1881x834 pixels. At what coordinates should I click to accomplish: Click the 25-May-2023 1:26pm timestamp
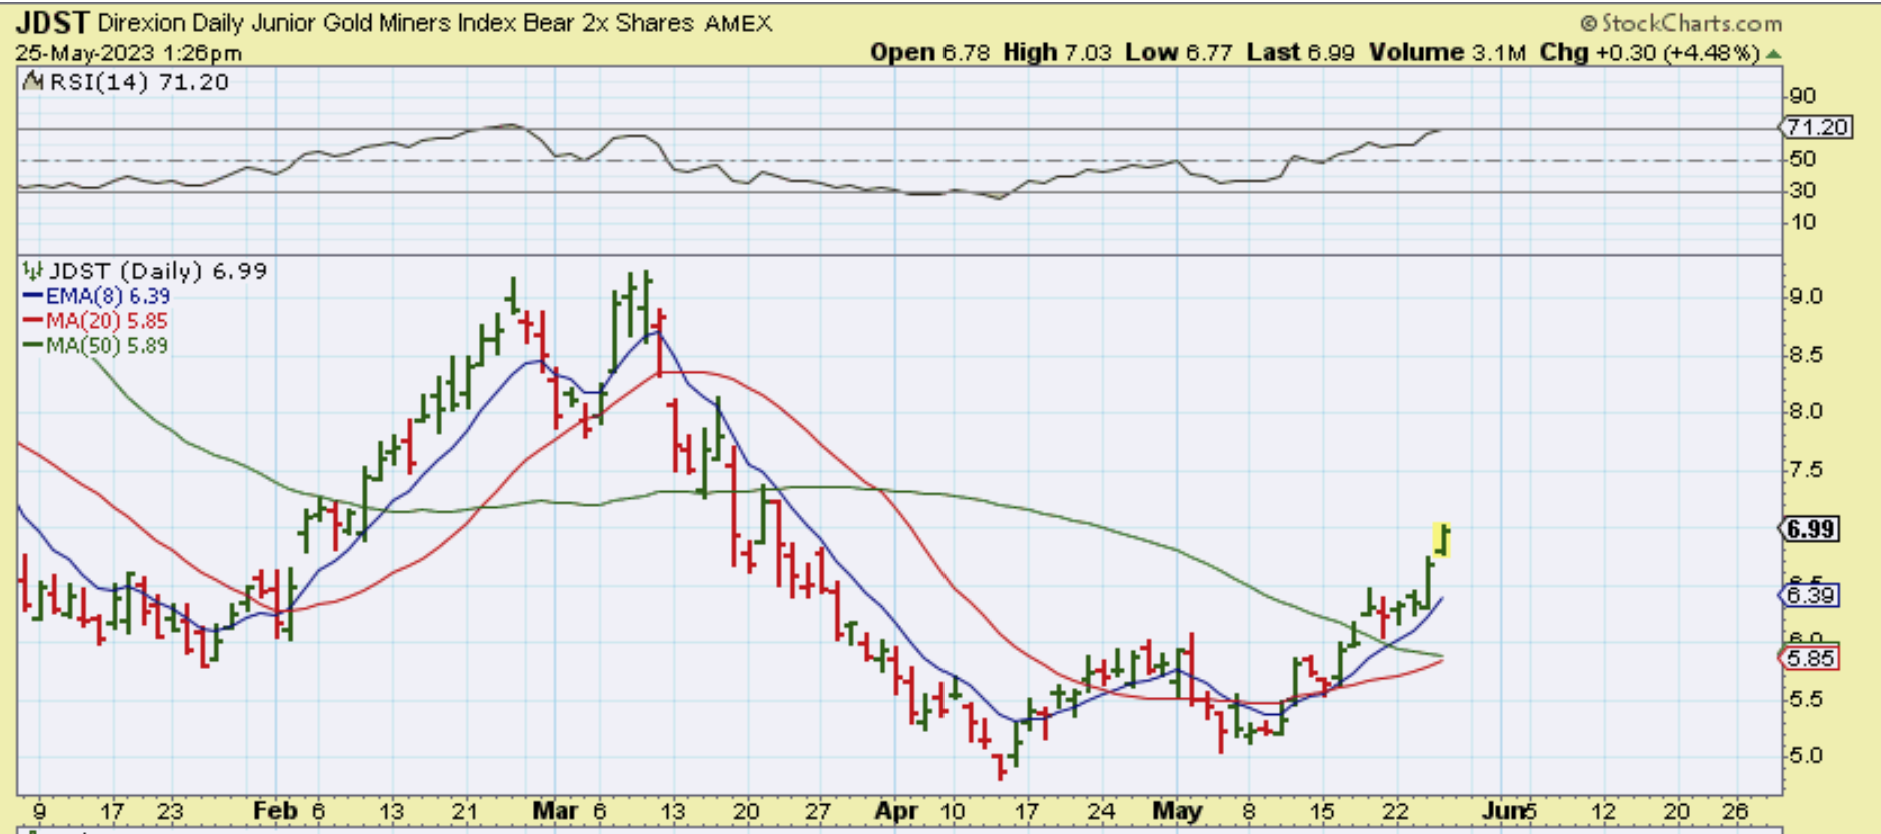128,53
